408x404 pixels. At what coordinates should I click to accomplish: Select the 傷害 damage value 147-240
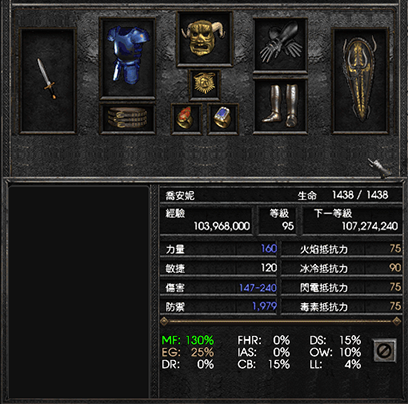[258, 287]
